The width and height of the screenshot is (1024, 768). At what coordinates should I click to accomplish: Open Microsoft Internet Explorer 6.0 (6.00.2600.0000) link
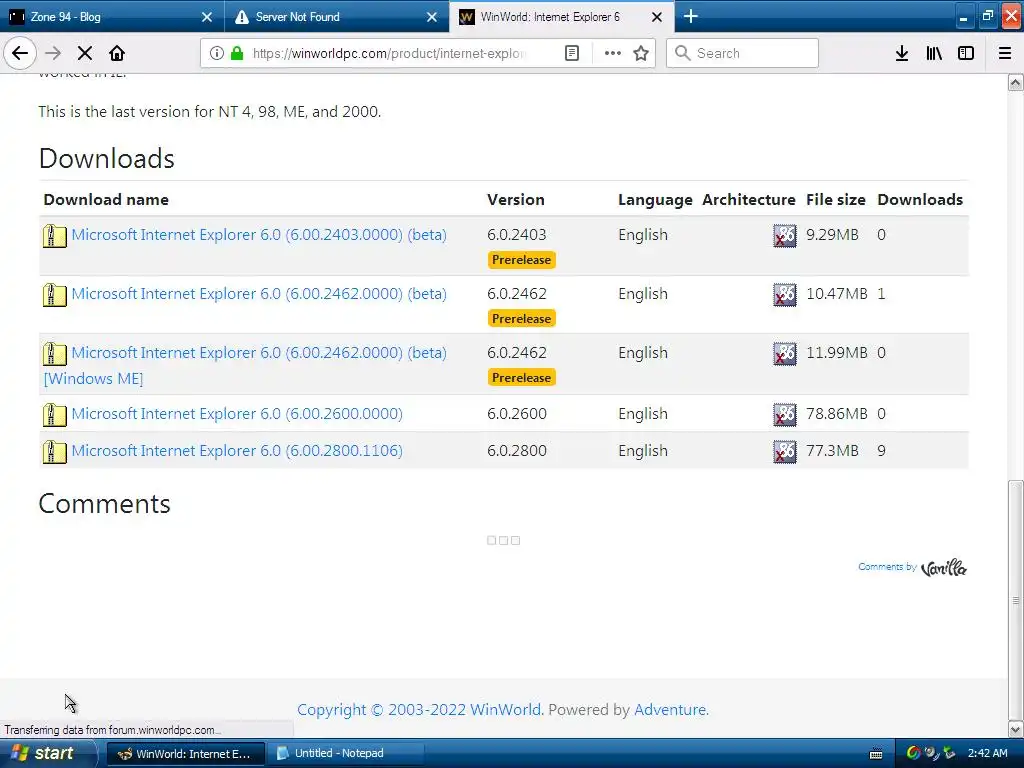pos(237,414)
